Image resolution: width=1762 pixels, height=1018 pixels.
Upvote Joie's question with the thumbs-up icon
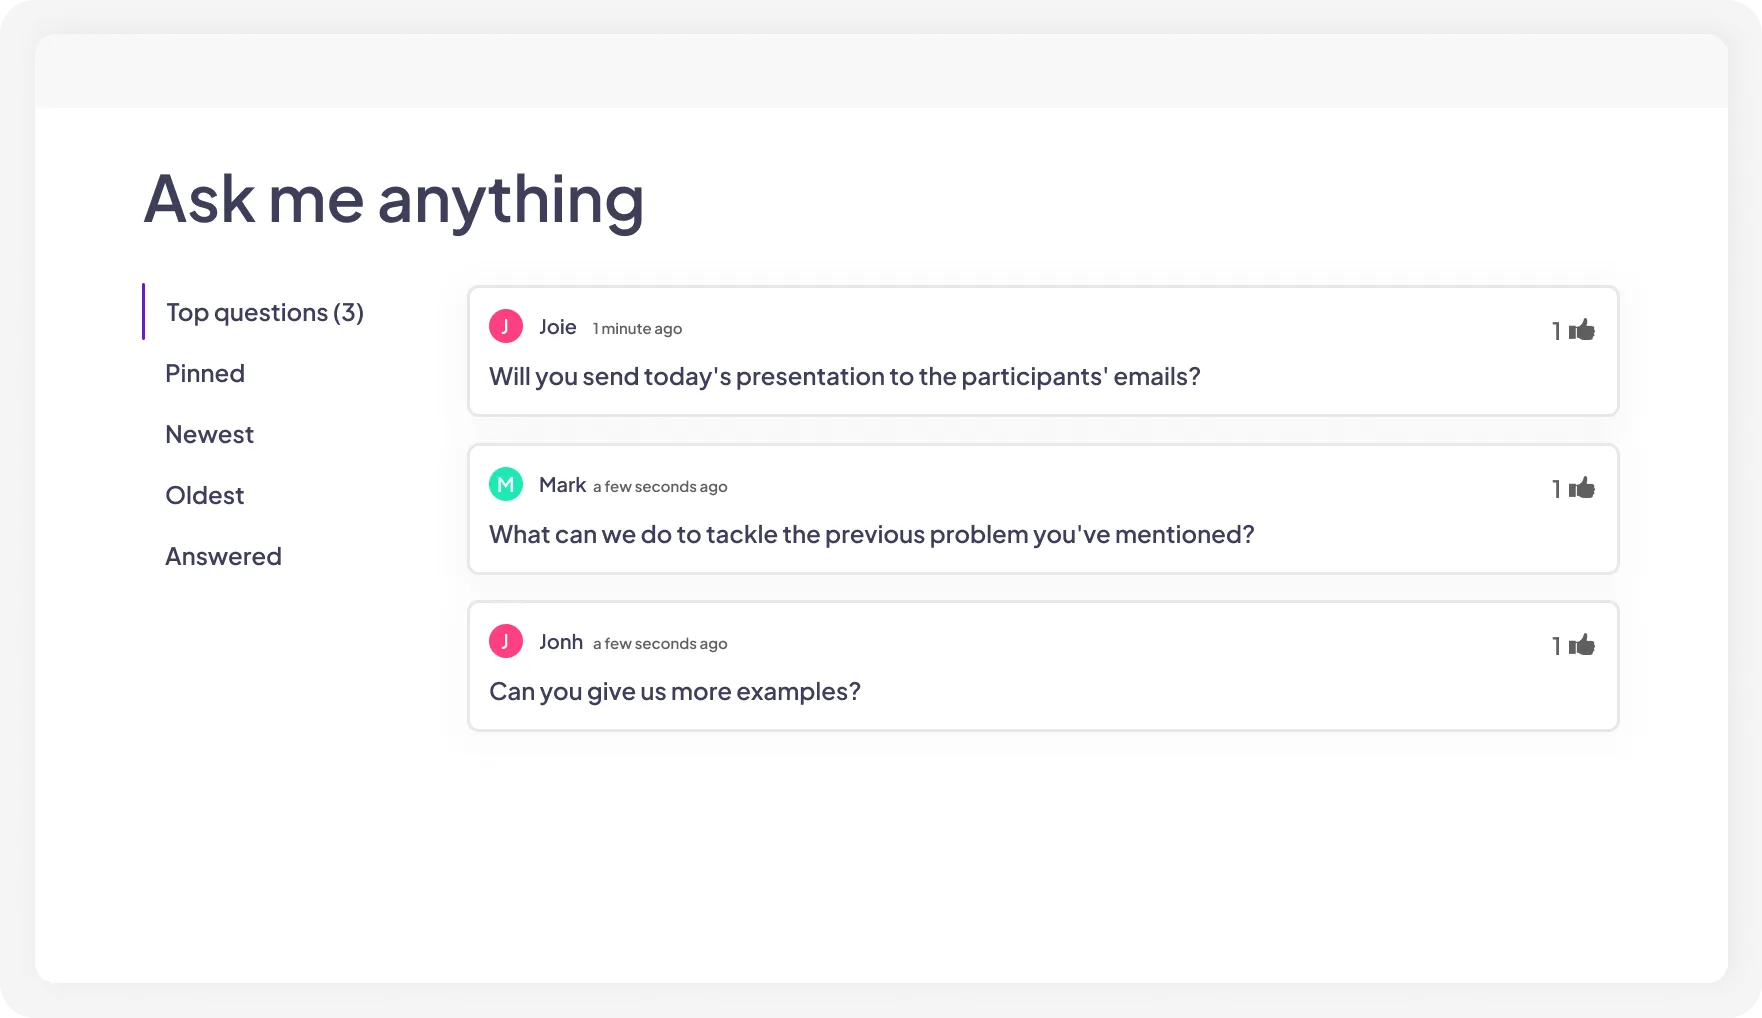click(x=1583, y=330)
